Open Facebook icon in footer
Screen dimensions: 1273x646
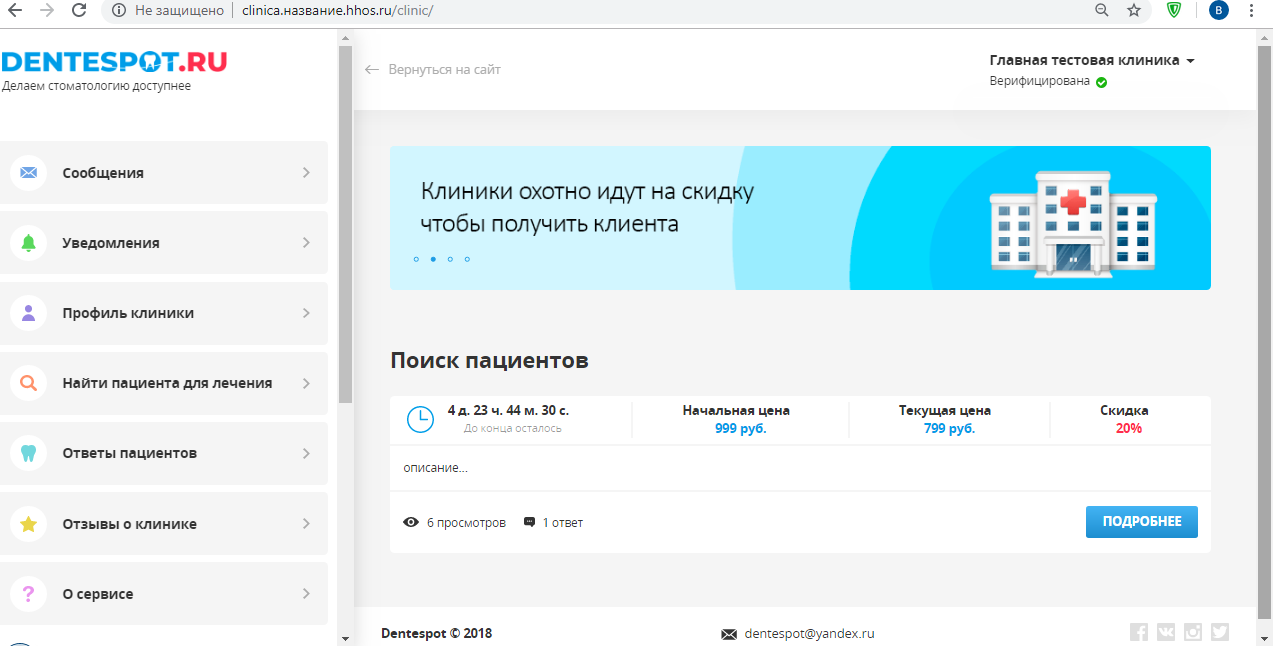pyautogui.click(x=1139, y=632)
